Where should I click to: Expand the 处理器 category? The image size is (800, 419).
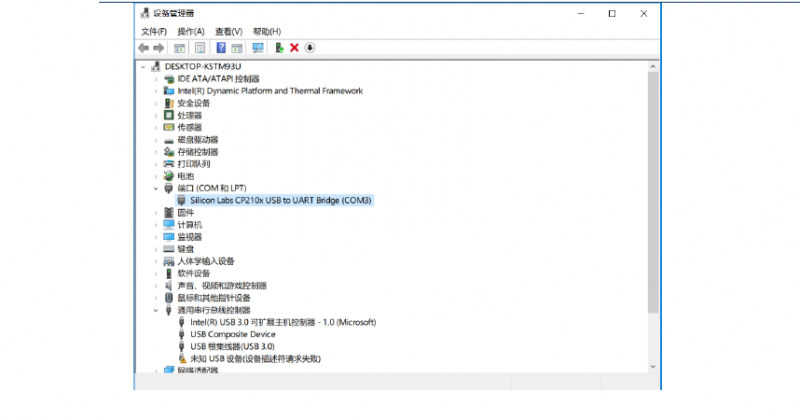156,115
